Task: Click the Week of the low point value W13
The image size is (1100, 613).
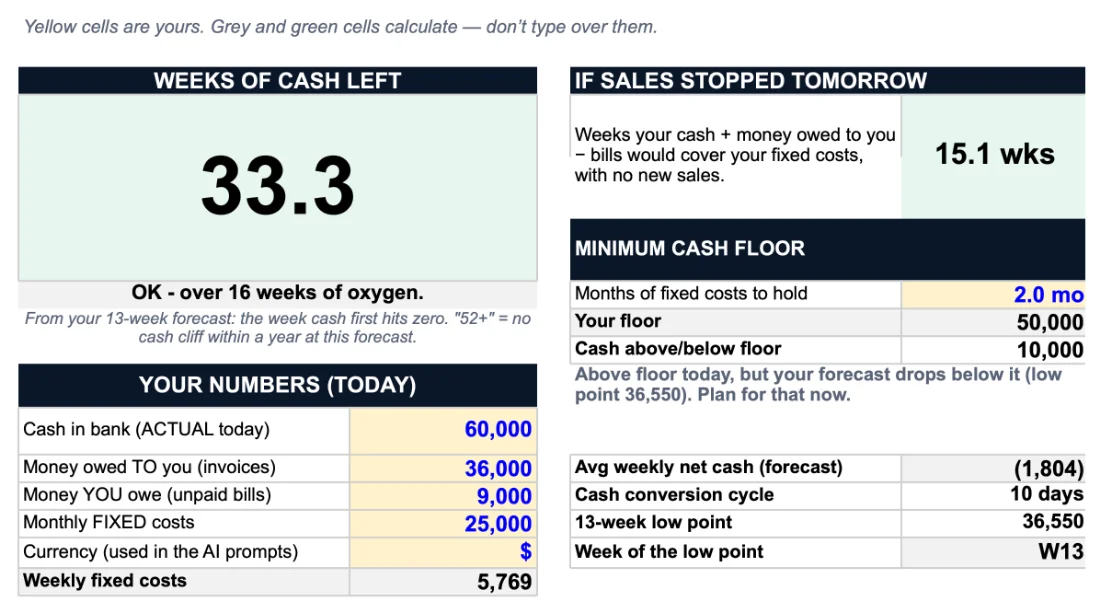Action: coord(993,552)
